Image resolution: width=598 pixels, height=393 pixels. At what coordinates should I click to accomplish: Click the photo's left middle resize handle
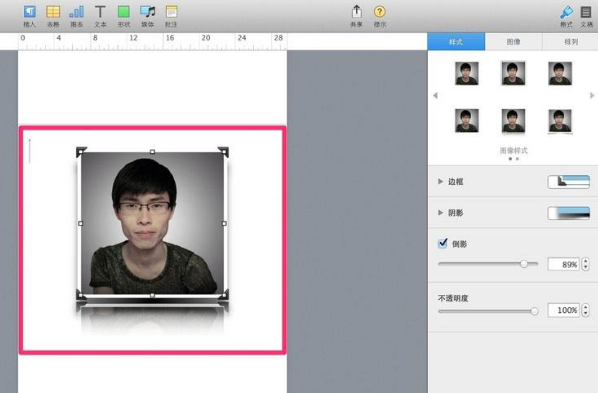[x=80, y=223]
